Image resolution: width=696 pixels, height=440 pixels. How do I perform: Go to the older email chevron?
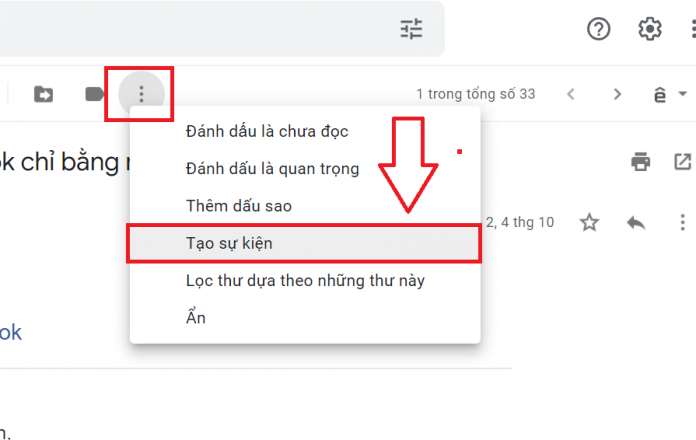click(x=617, y=94)
